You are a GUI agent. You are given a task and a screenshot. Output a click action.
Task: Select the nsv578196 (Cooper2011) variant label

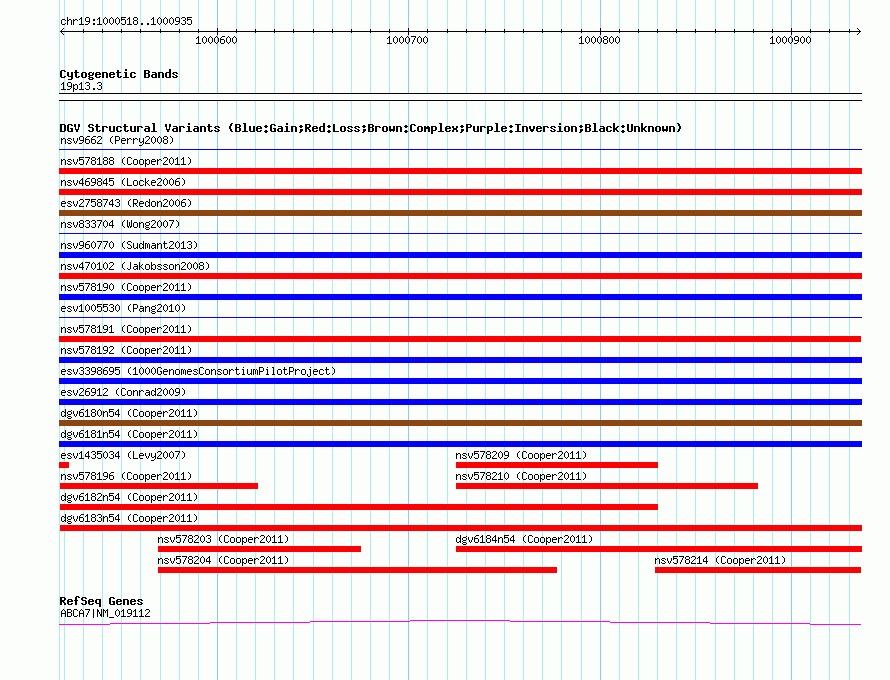pos(126,476)
